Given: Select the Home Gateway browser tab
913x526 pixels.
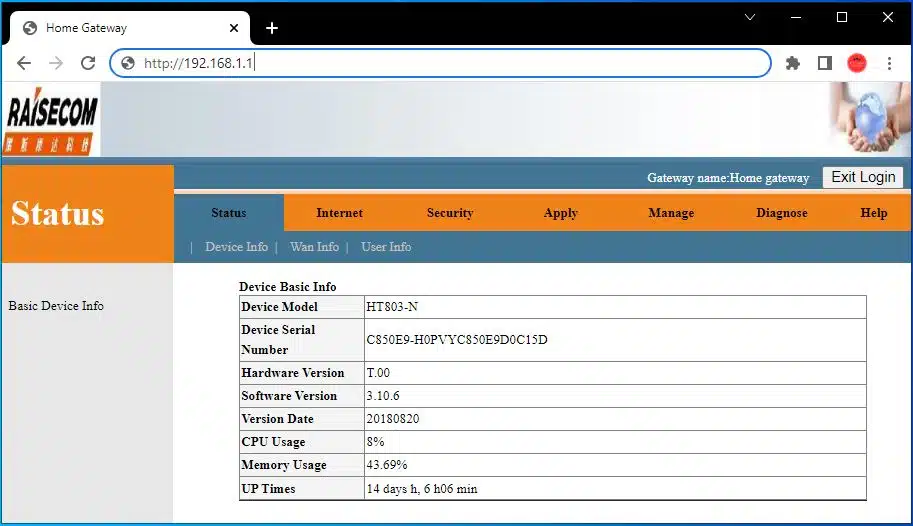Looking at the screenshot, I should [x=129, y=28].
